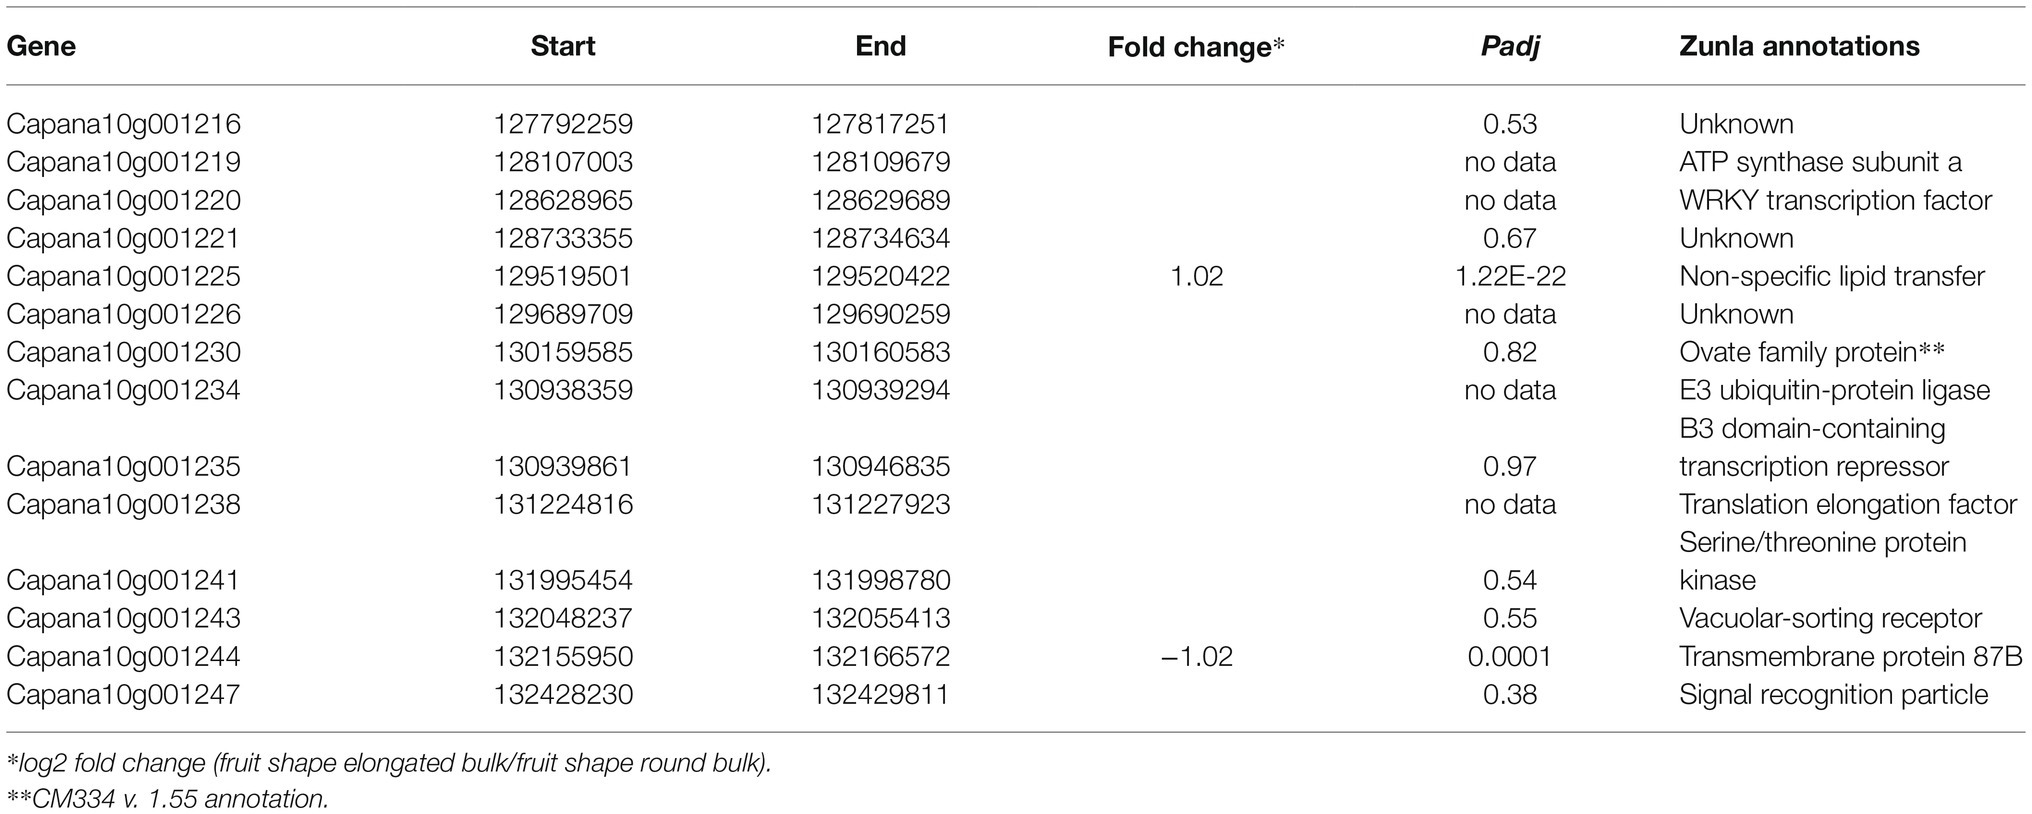The width and height of the screenshot is (2032, 814).
Task: Click the Padj column header
Action: (1510, 47)
